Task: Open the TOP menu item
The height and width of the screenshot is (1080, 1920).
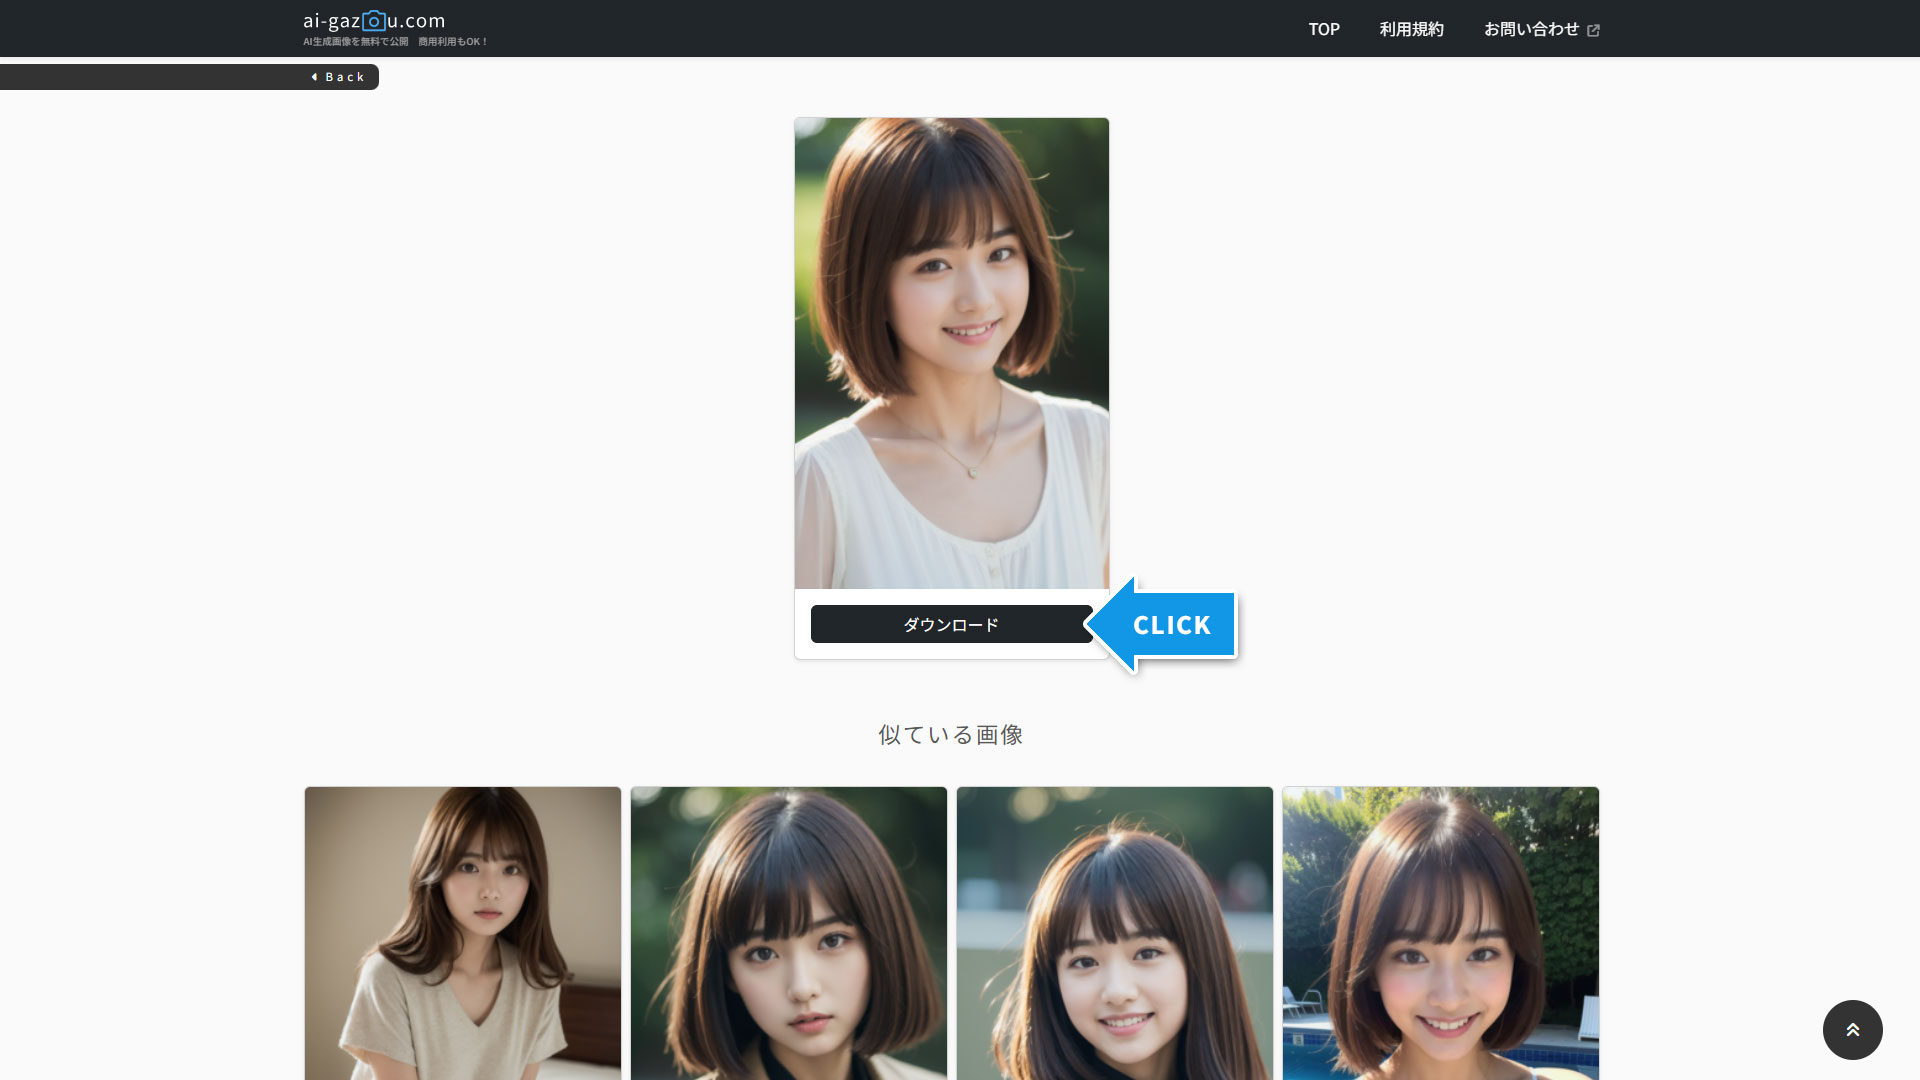Action: tap(1324, 29)
